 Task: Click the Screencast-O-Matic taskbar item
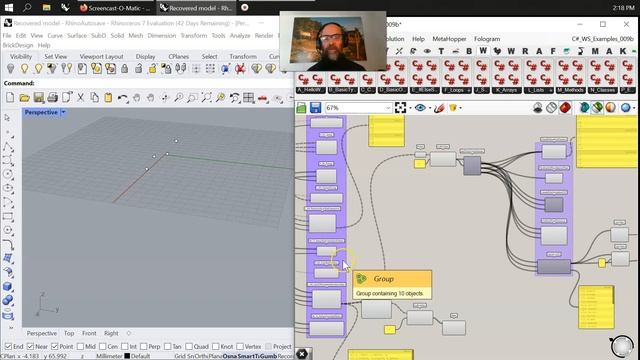pos(115,8)
